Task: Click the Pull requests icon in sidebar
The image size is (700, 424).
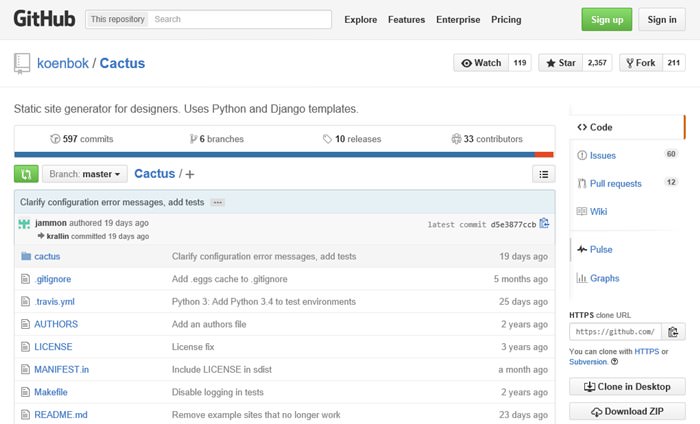Action: point(582,183)
